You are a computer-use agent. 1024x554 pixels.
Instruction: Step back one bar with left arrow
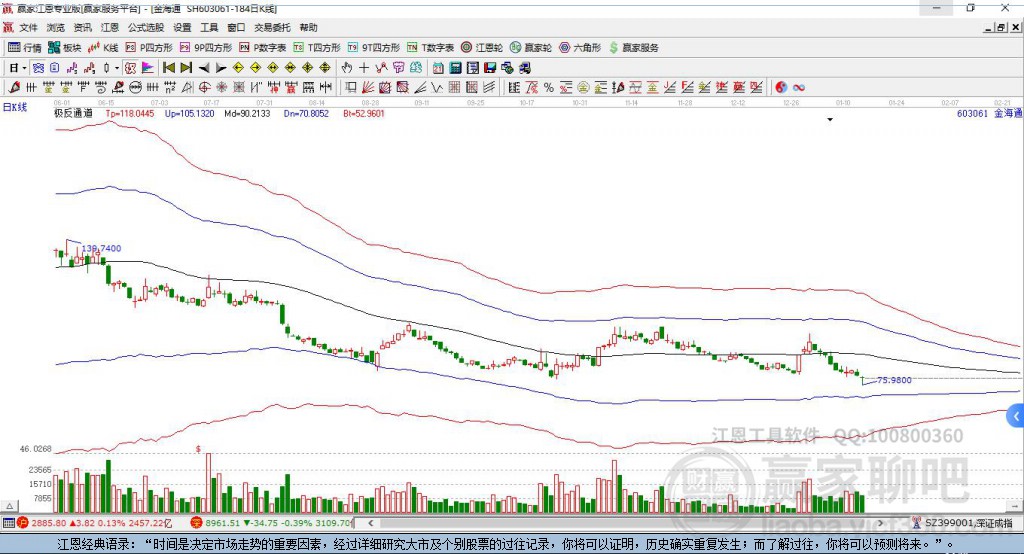pos(204,68)
